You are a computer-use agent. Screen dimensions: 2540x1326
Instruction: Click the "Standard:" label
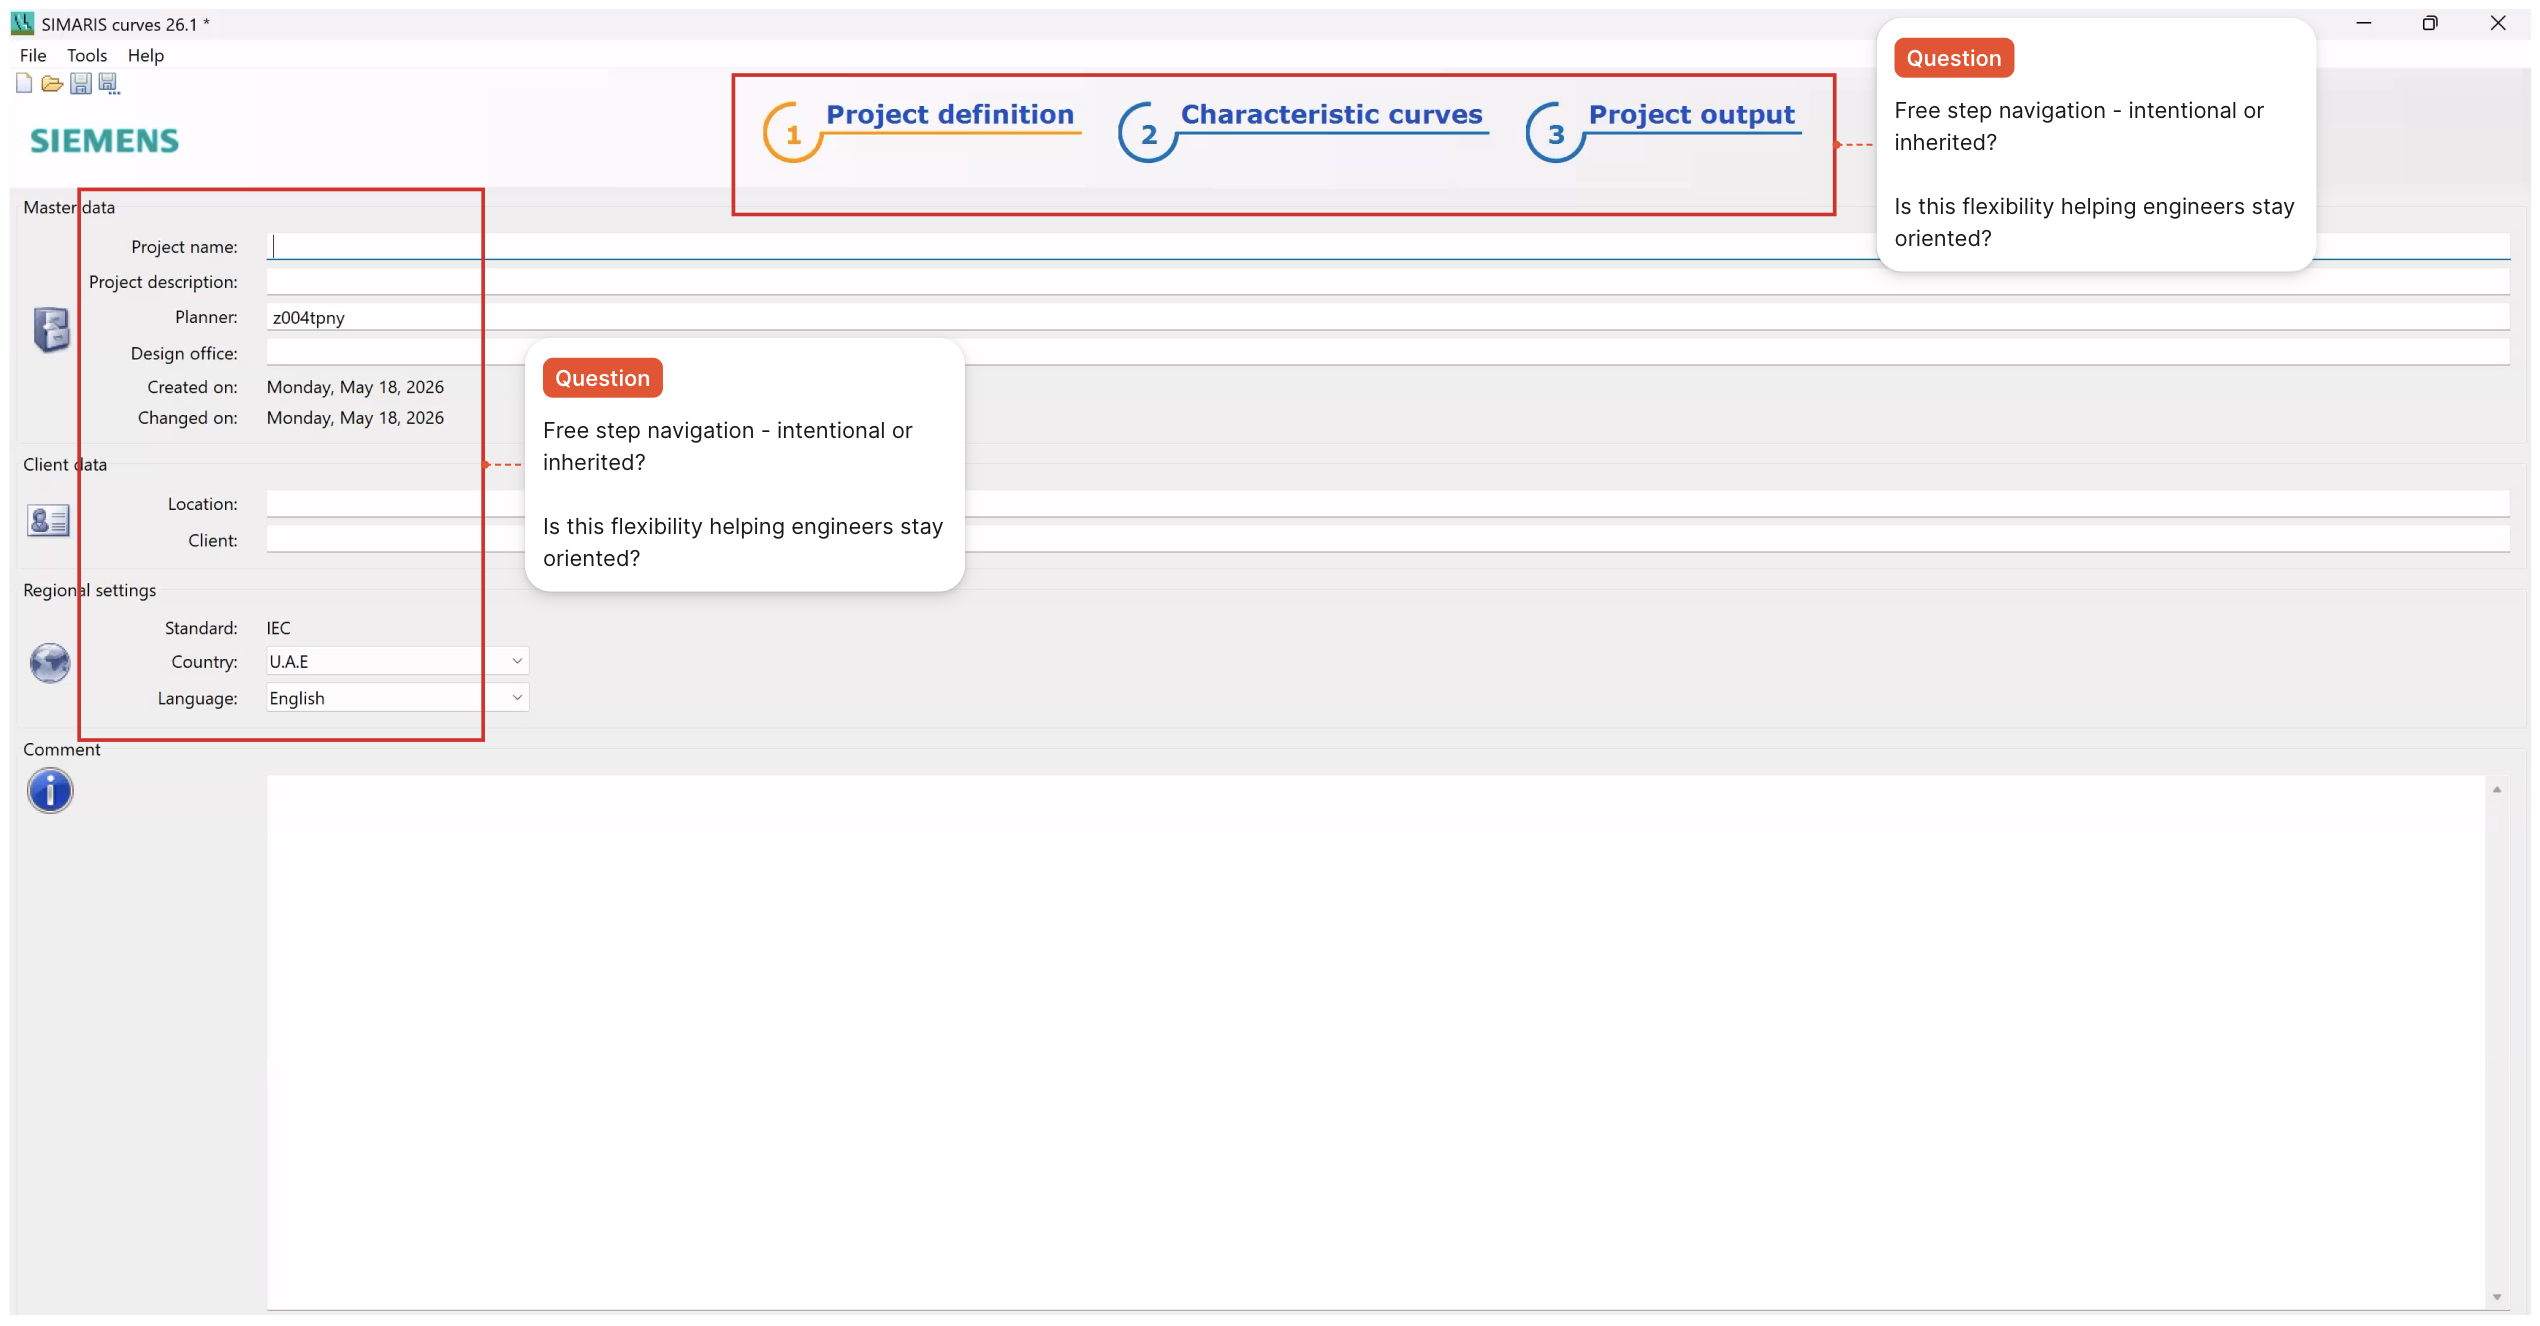[x=201, y=628]
